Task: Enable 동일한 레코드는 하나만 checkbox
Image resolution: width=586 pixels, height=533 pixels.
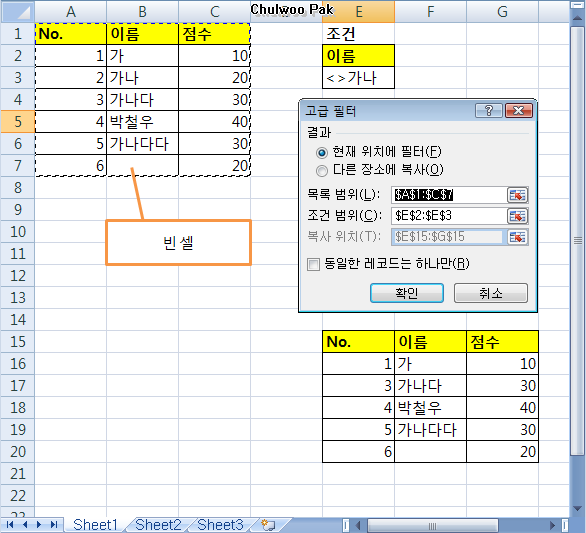Action: [x=313, y=264]
